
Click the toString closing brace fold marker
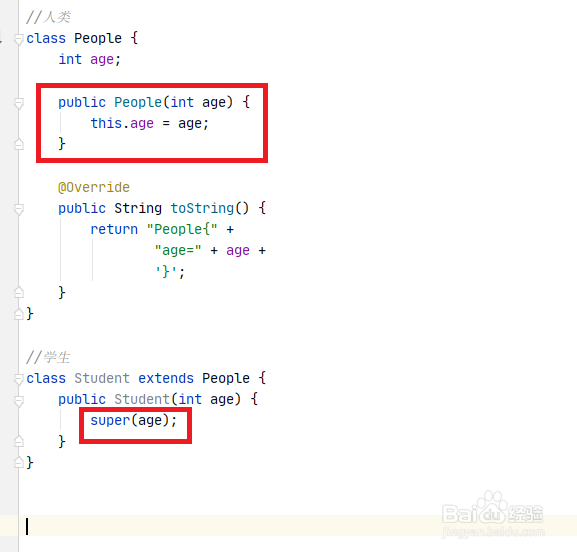coord(18,292)
